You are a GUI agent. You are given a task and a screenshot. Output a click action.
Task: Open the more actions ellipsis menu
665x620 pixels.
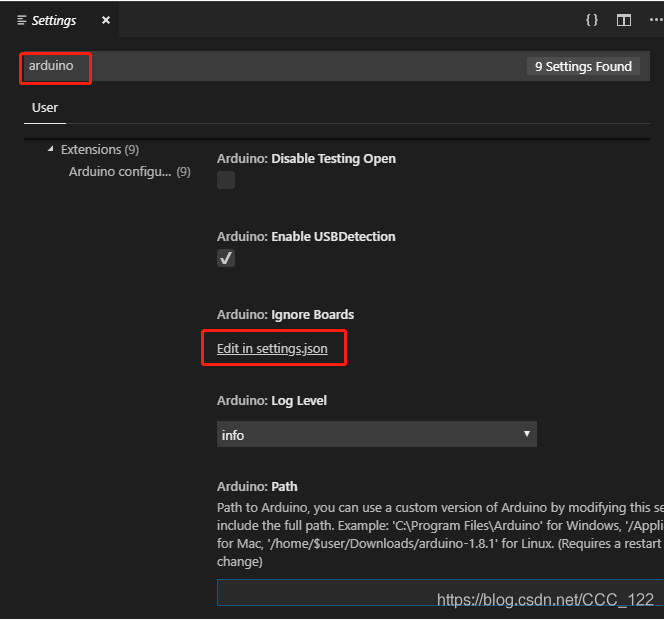coord(656,20)
